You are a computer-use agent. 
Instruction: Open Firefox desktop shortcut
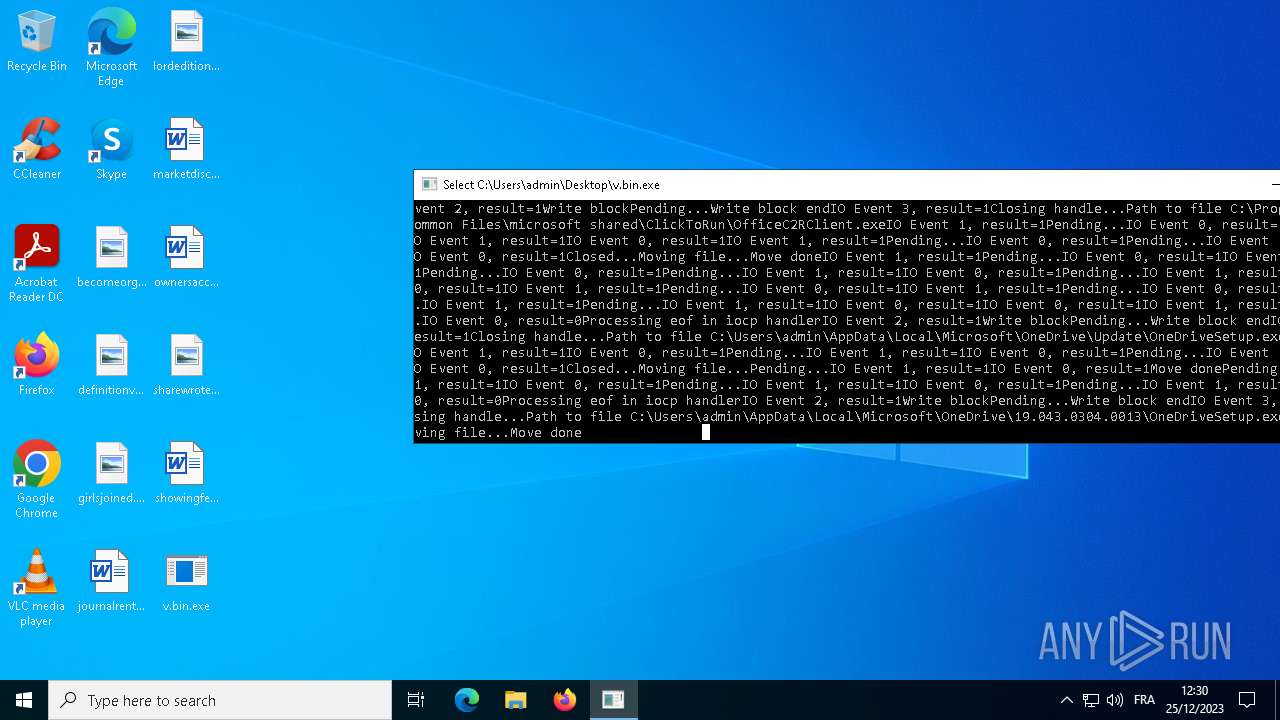click(x=37, y=366)
